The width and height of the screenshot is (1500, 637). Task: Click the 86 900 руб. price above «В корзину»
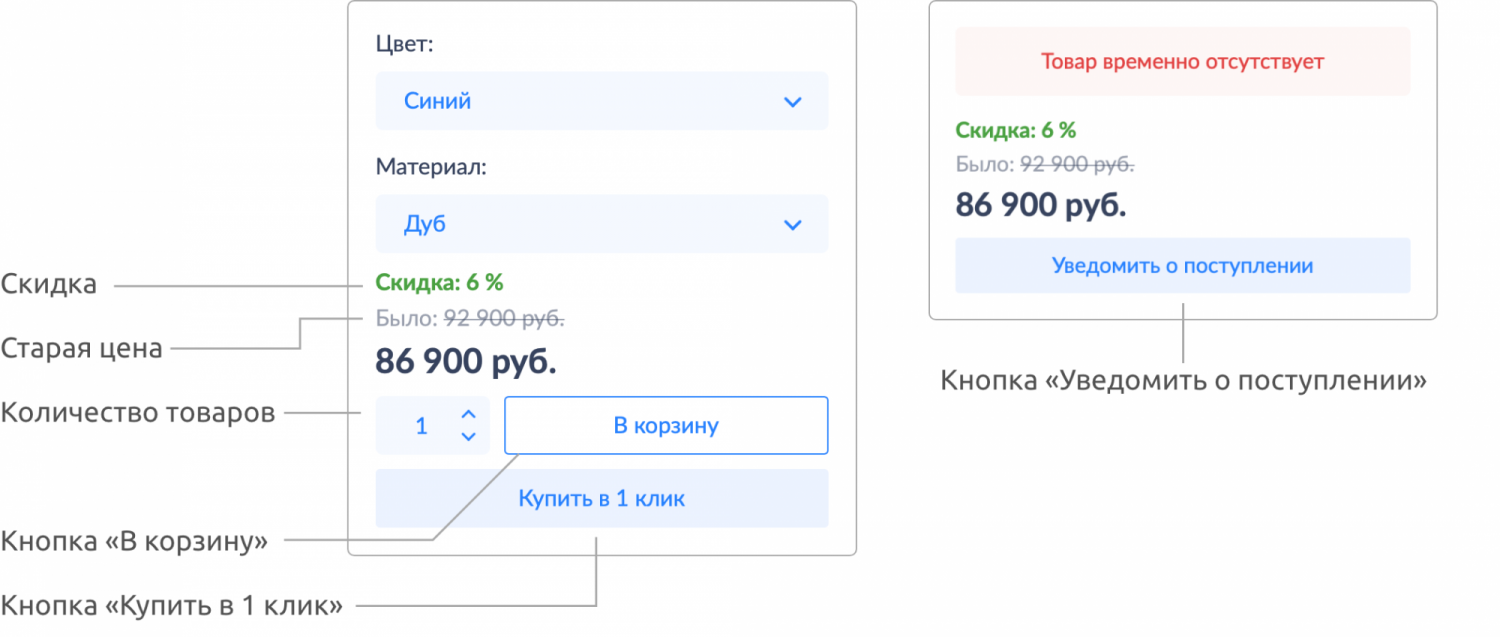(466, 362)
